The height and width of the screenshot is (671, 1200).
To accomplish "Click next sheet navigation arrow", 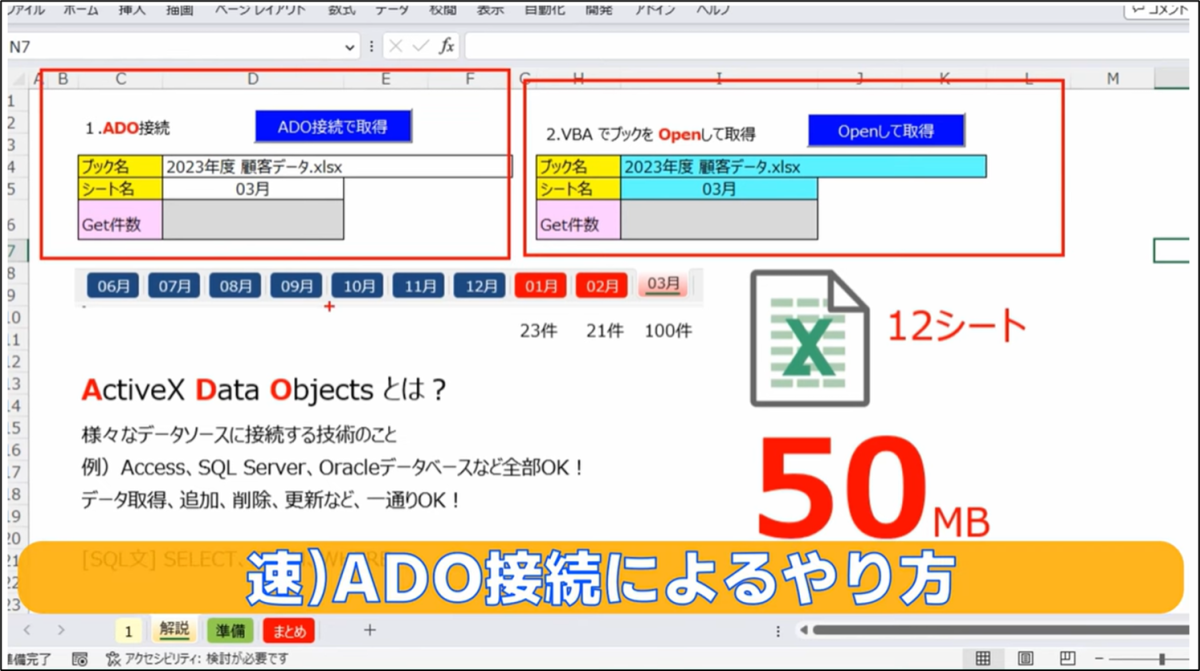I will 61,630.
